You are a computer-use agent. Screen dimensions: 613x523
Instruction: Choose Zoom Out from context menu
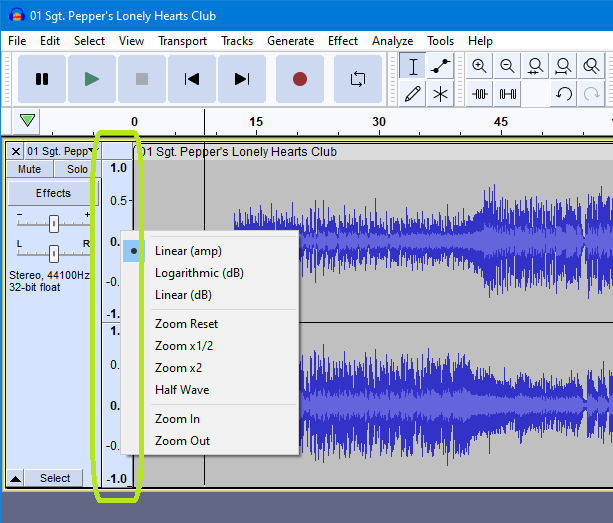point(210,441)
